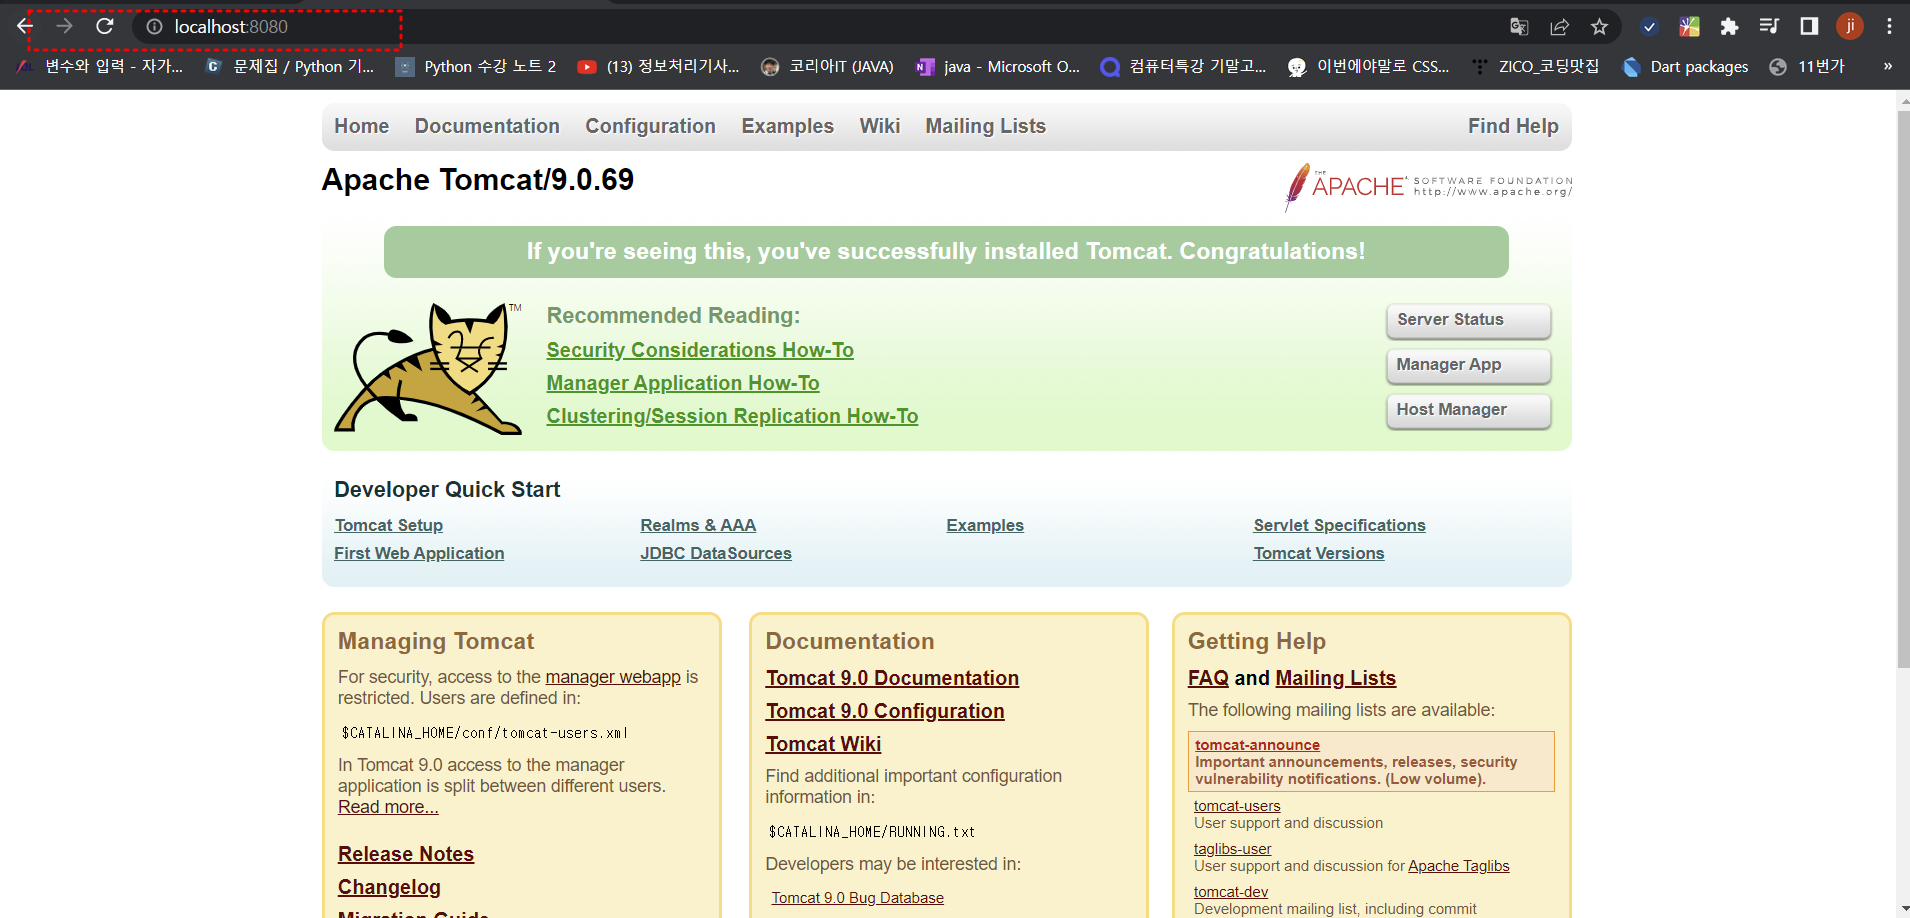The width and height of the screenshot is (1910, 918).
Task: Click the Host Manager button
Action: tap(1468, 410)
